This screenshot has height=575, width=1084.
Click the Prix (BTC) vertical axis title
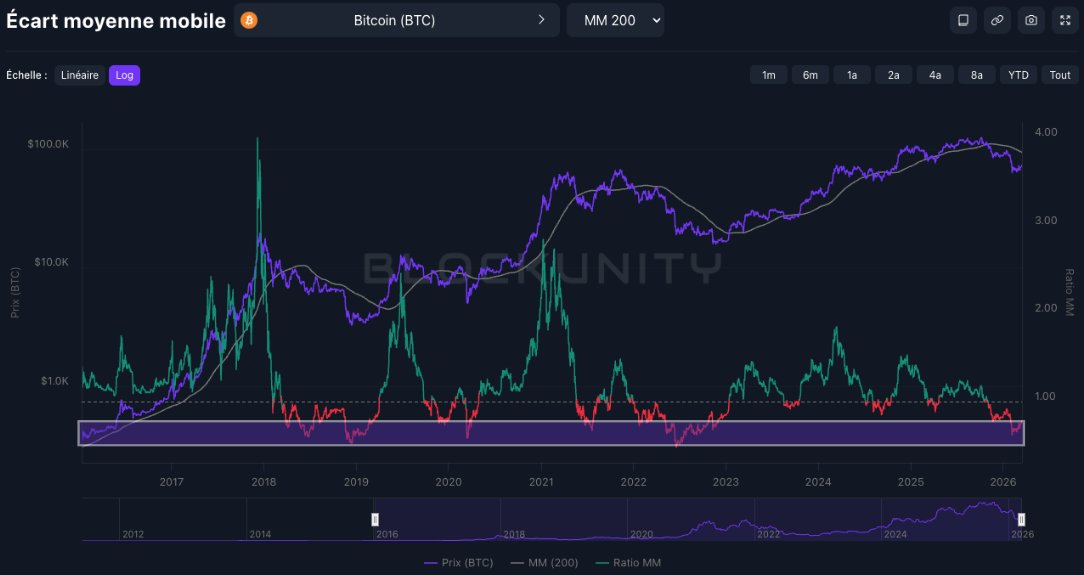coord(15,292)
